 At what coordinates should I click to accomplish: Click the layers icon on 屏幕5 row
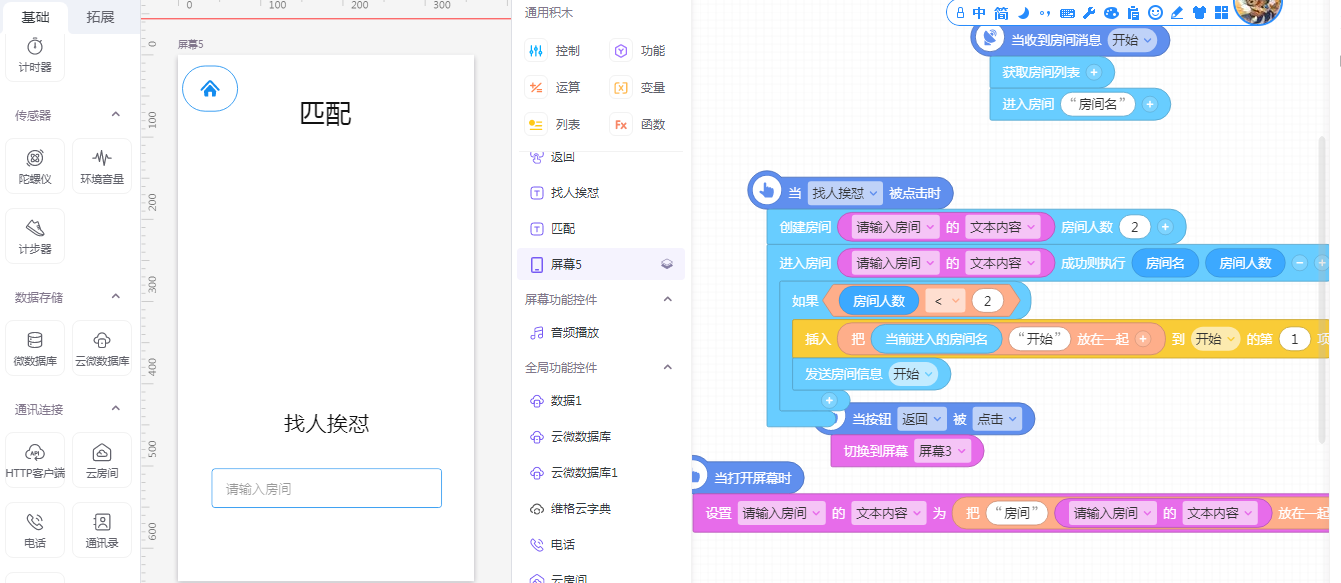pos(667,264)
